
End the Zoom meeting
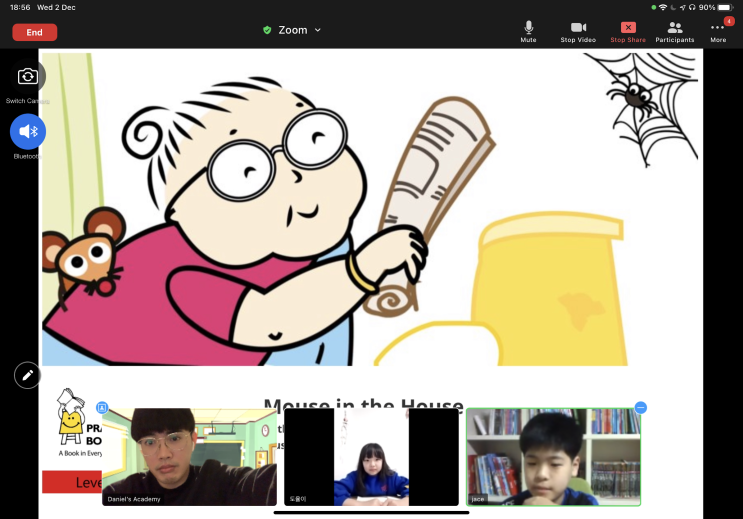coord(35,32)
